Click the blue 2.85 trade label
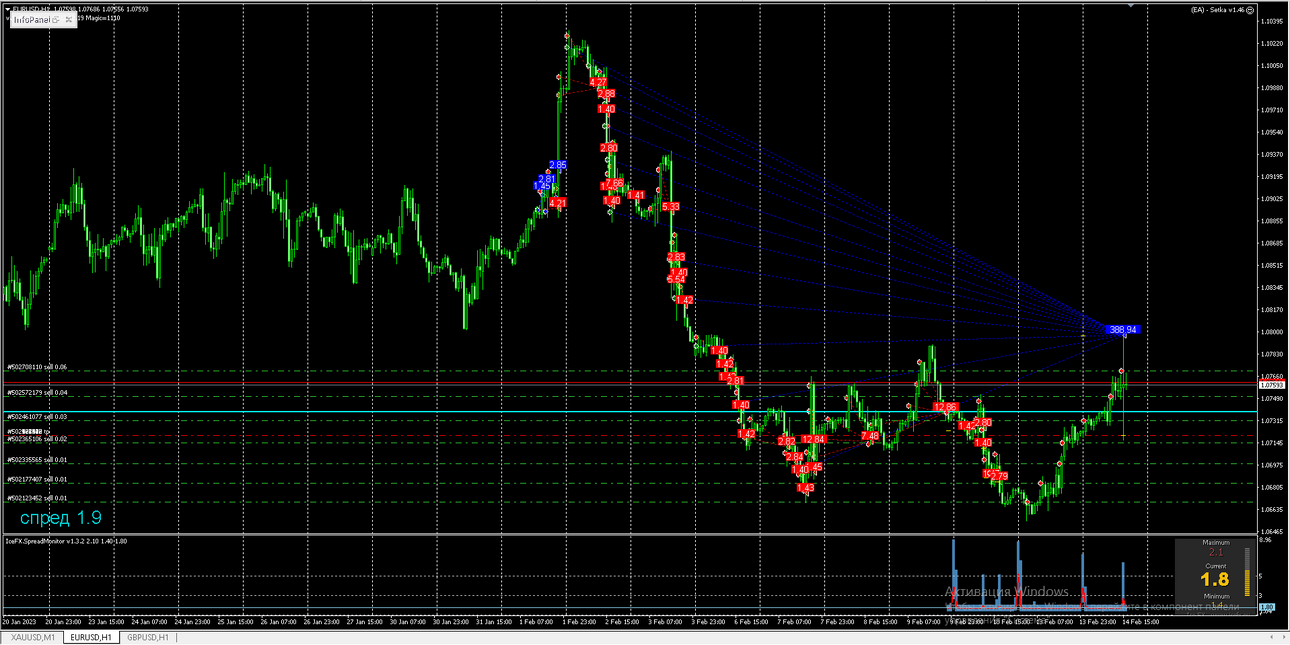 click(558, 165)
